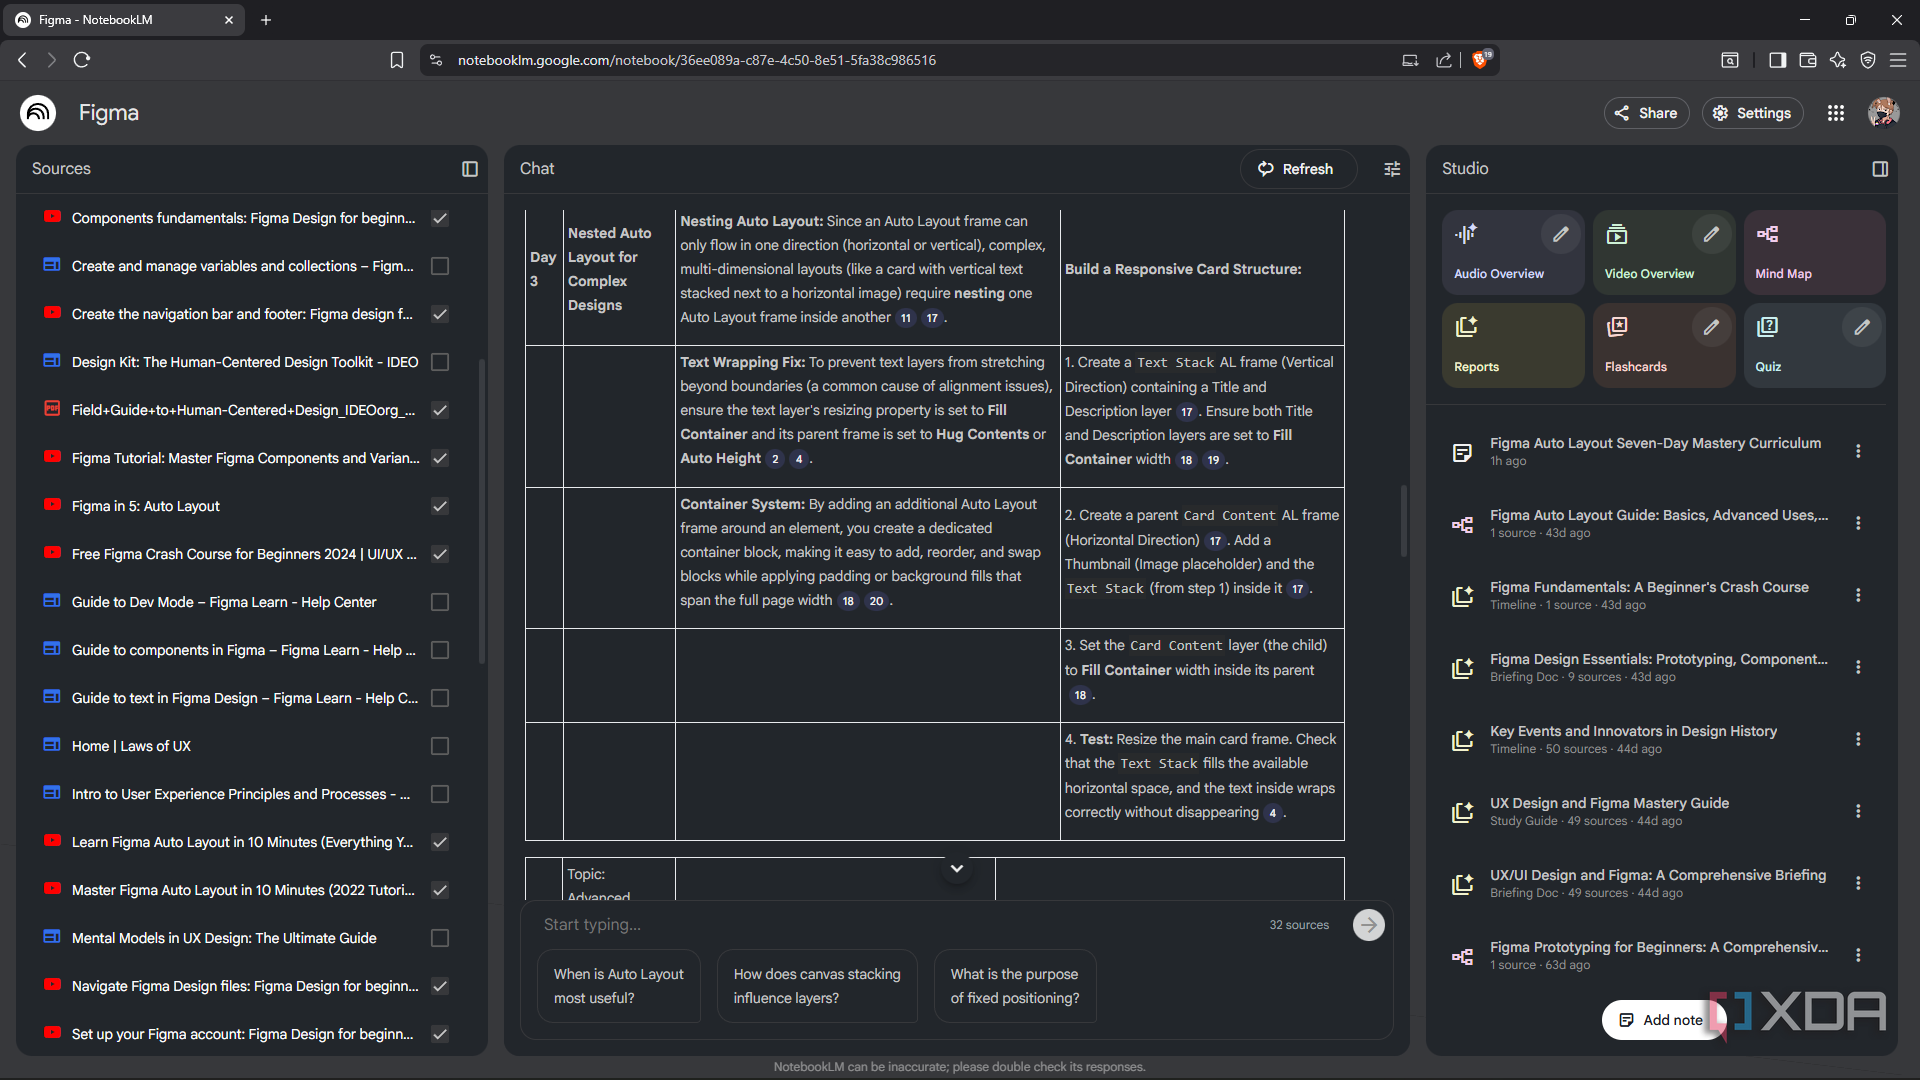Check Design Kit Human-Centered source
Screen dimensions: 1920x1080
440,362
